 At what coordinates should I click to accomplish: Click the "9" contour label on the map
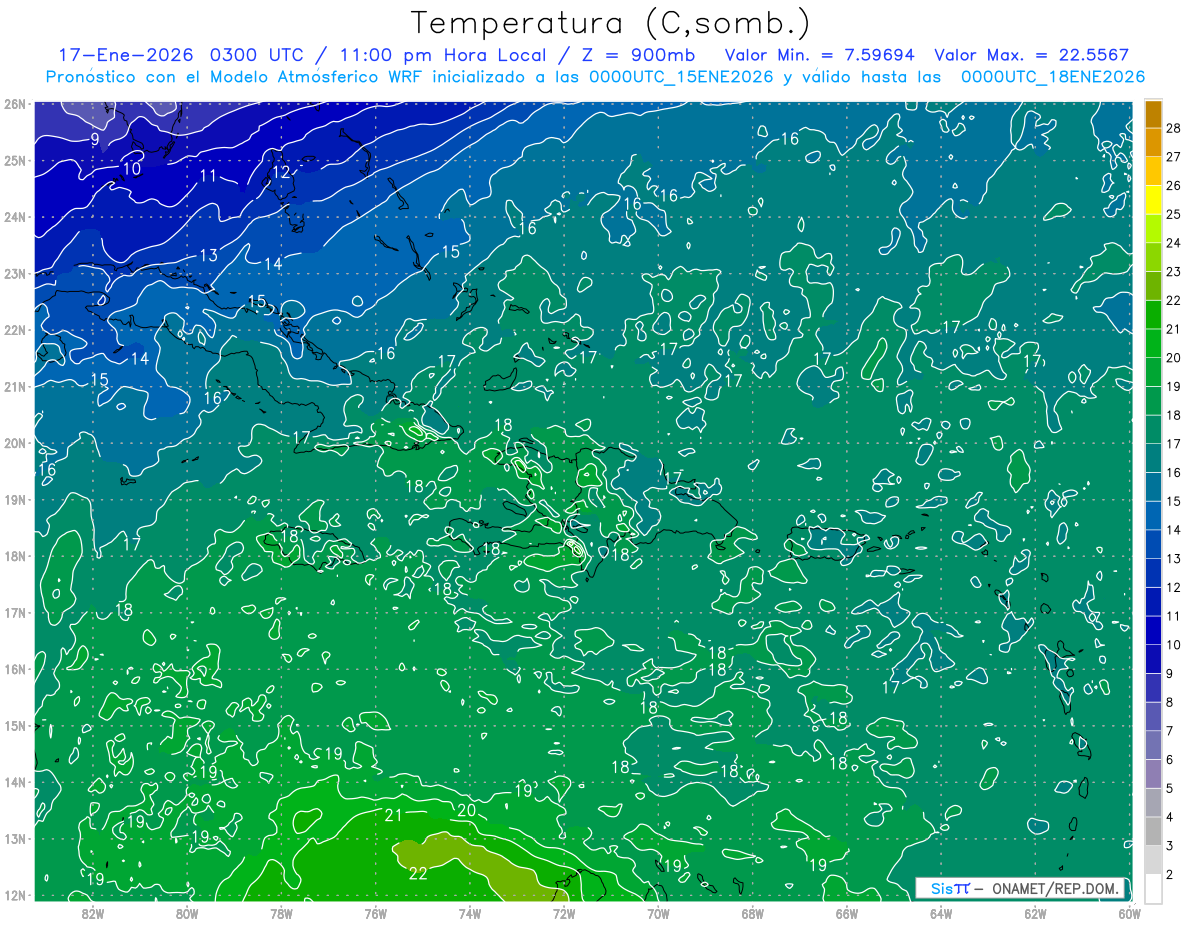pos(95,139)
